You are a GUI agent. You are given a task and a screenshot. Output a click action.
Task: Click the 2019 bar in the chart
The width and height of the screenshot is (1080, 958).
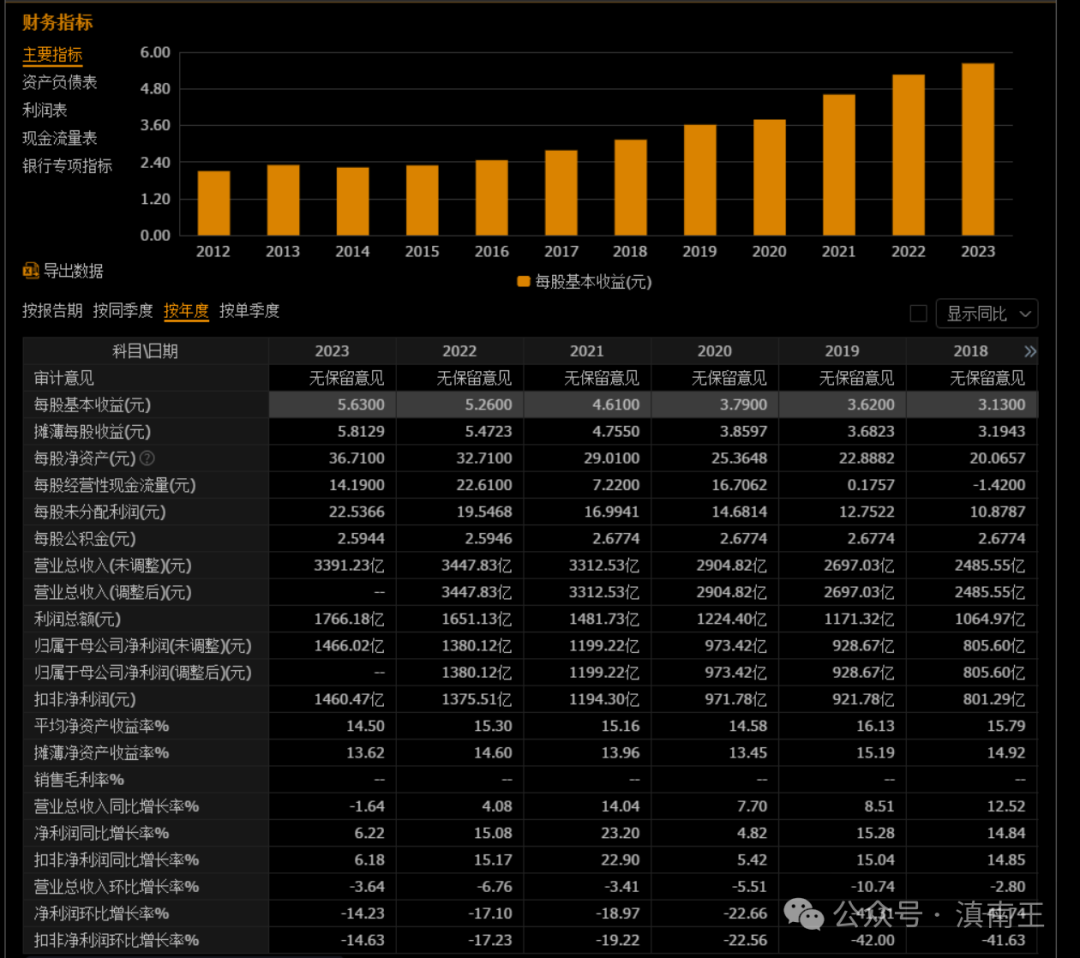point(700,180)
